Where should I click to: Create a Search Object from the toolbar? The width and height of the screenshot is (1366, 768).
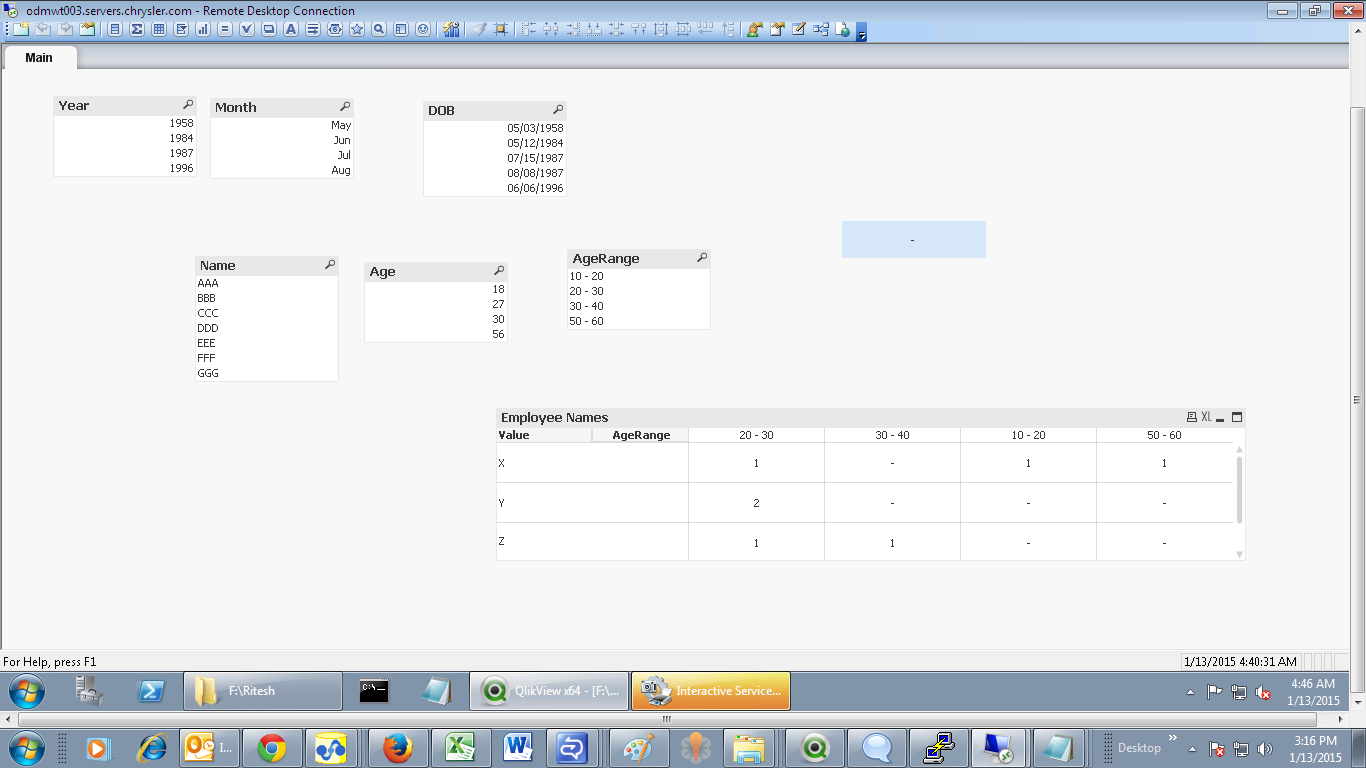[379, 30]
